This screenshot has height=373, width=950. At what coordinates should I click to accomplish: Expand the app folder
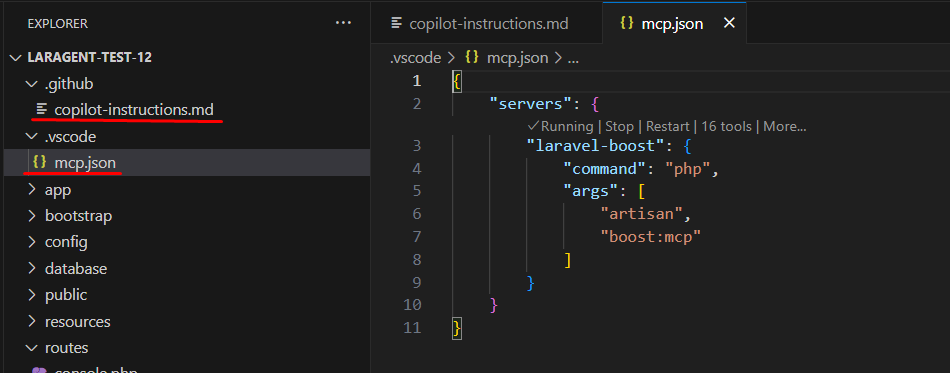coord(32,190)
